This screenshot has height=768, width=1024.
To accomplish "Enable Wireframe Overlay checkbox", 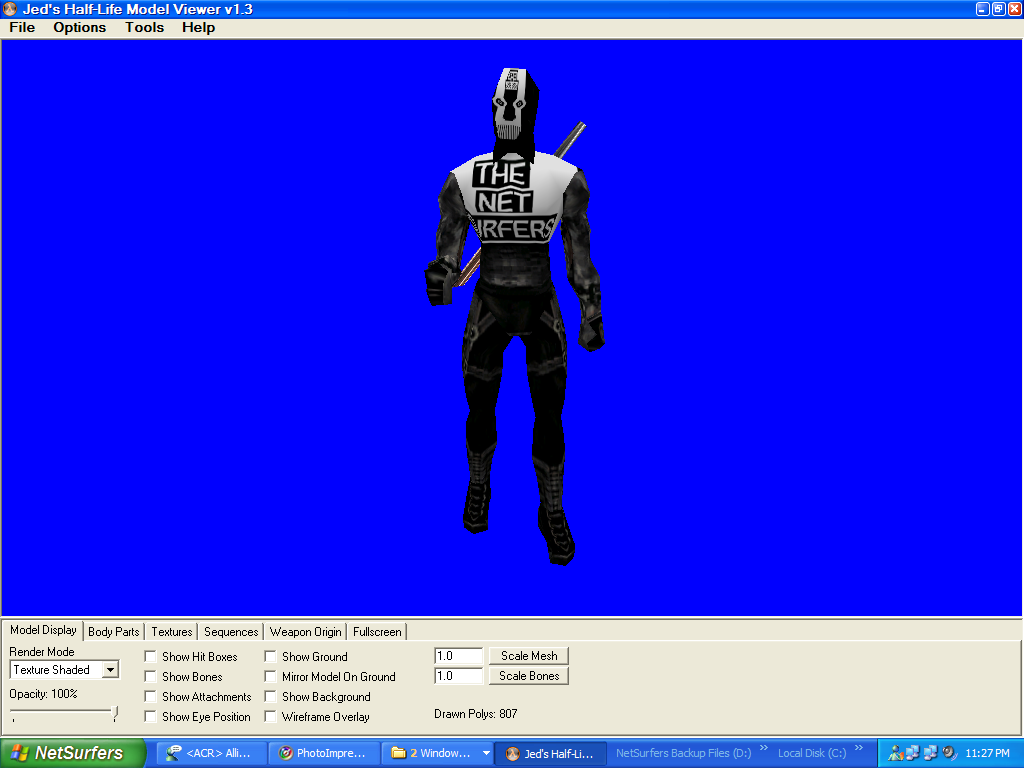I will (x=270, y=716).
